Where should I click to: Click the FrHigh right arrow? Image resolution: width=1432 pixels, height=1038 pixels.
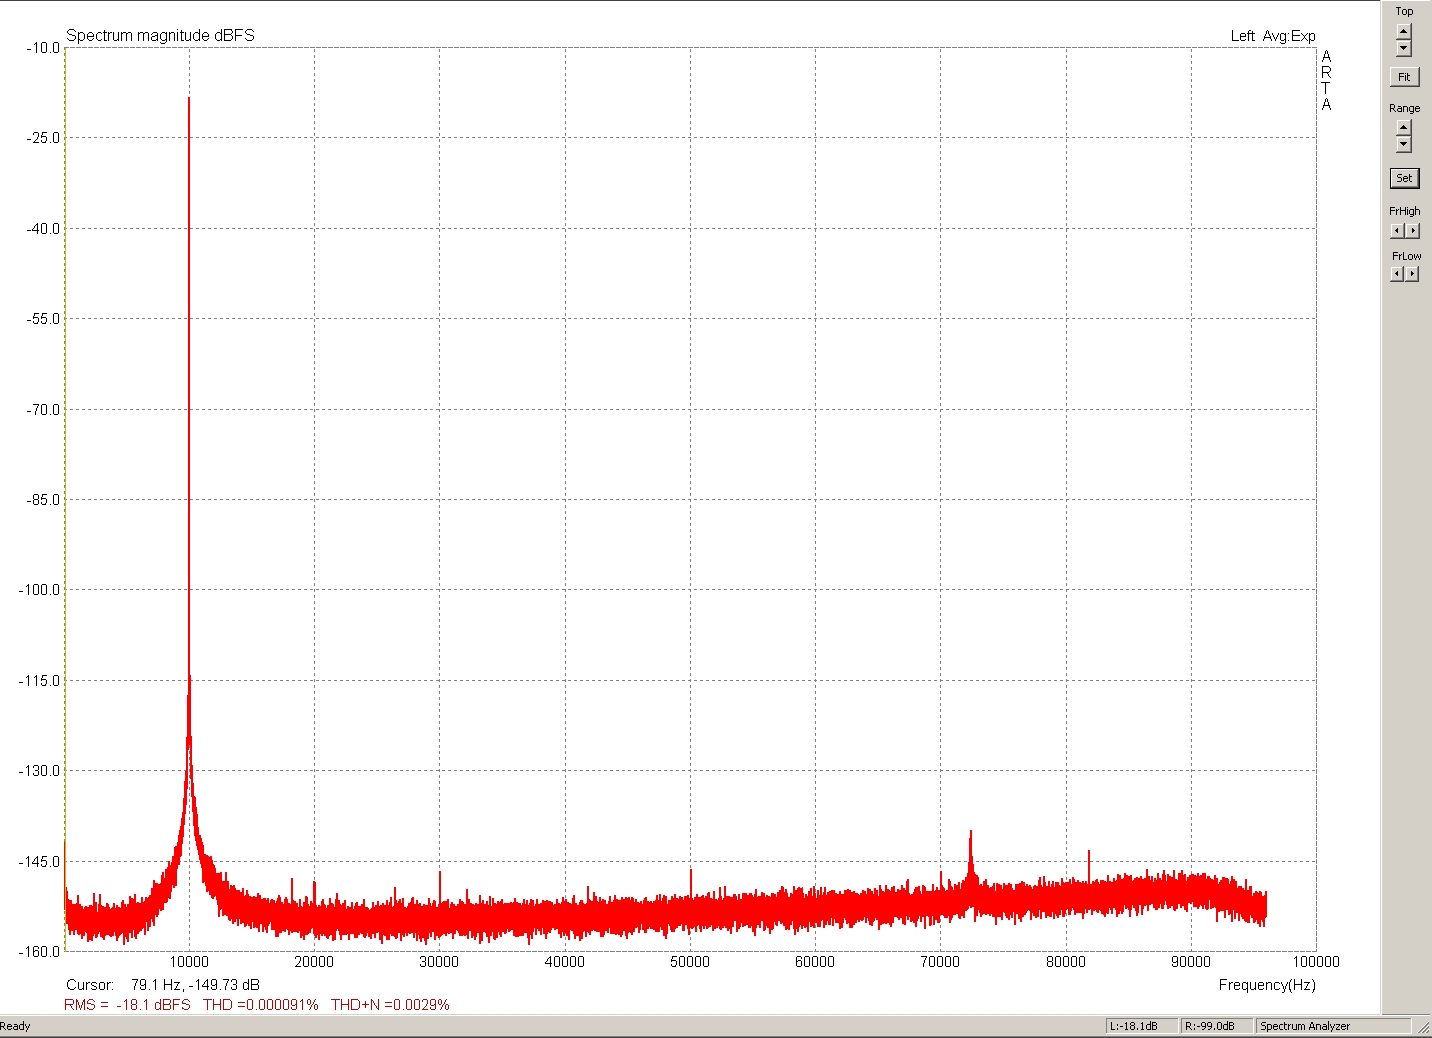click(x=1412, y=231)
